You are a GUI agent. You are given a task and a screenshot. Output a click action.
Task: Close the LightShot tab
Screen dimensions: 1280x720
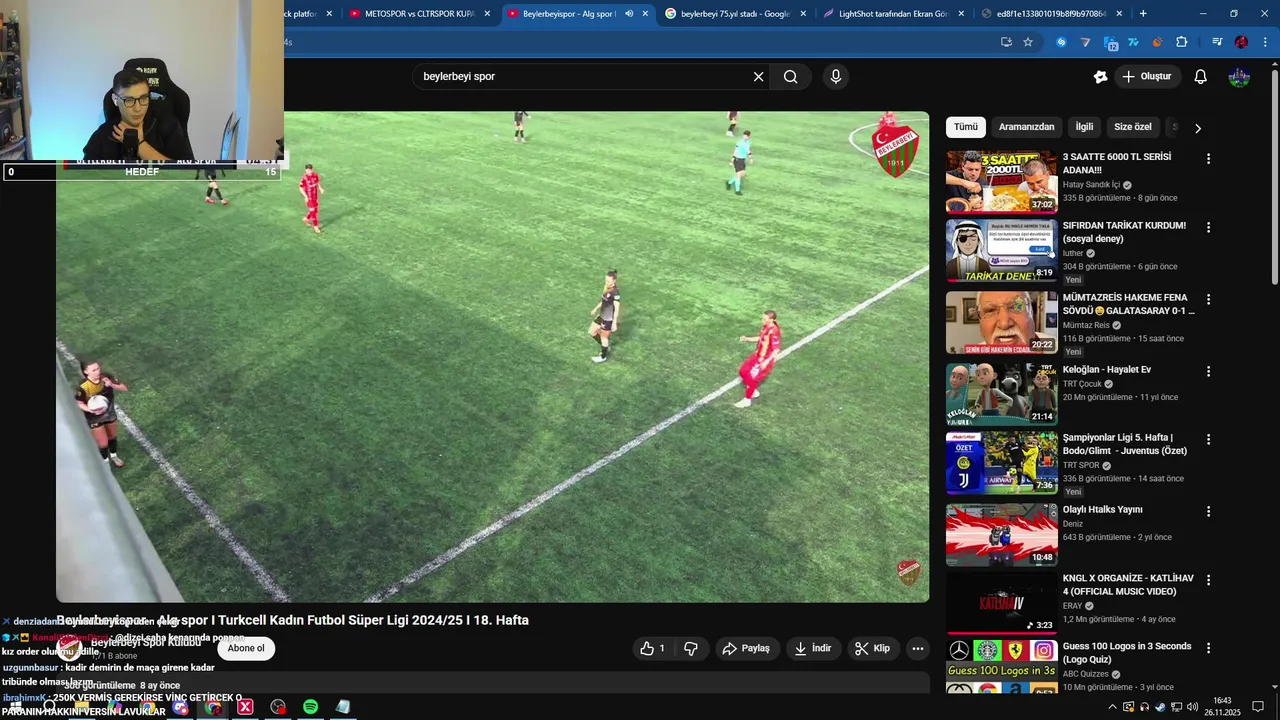tap(961, 14)
